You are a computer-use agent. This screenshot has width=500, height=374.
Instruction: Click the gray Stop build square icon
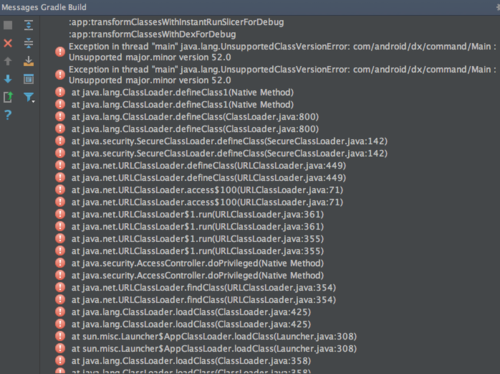[8, 25]
